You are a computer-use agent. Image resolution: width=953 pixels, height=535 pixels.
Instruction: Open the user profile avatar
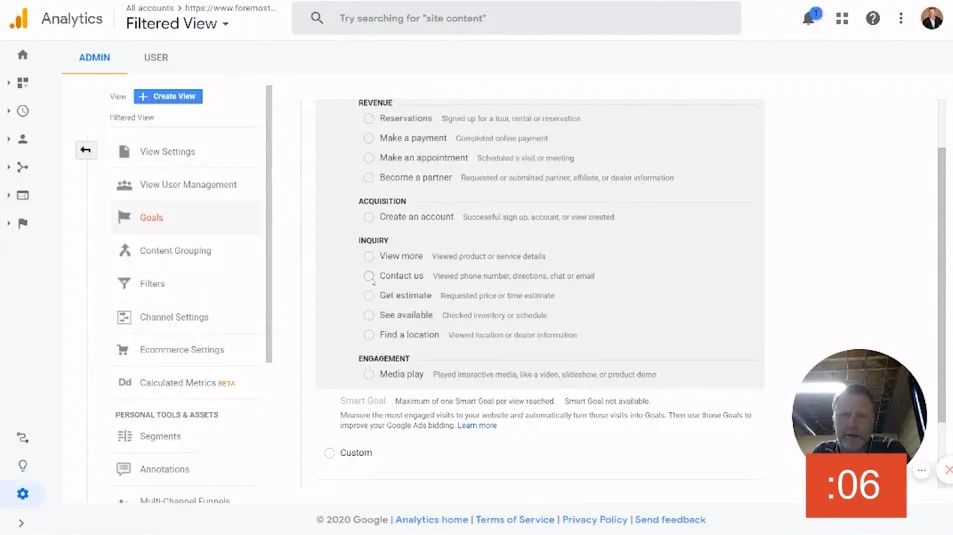pyautogui.click(x=932, y=18)
